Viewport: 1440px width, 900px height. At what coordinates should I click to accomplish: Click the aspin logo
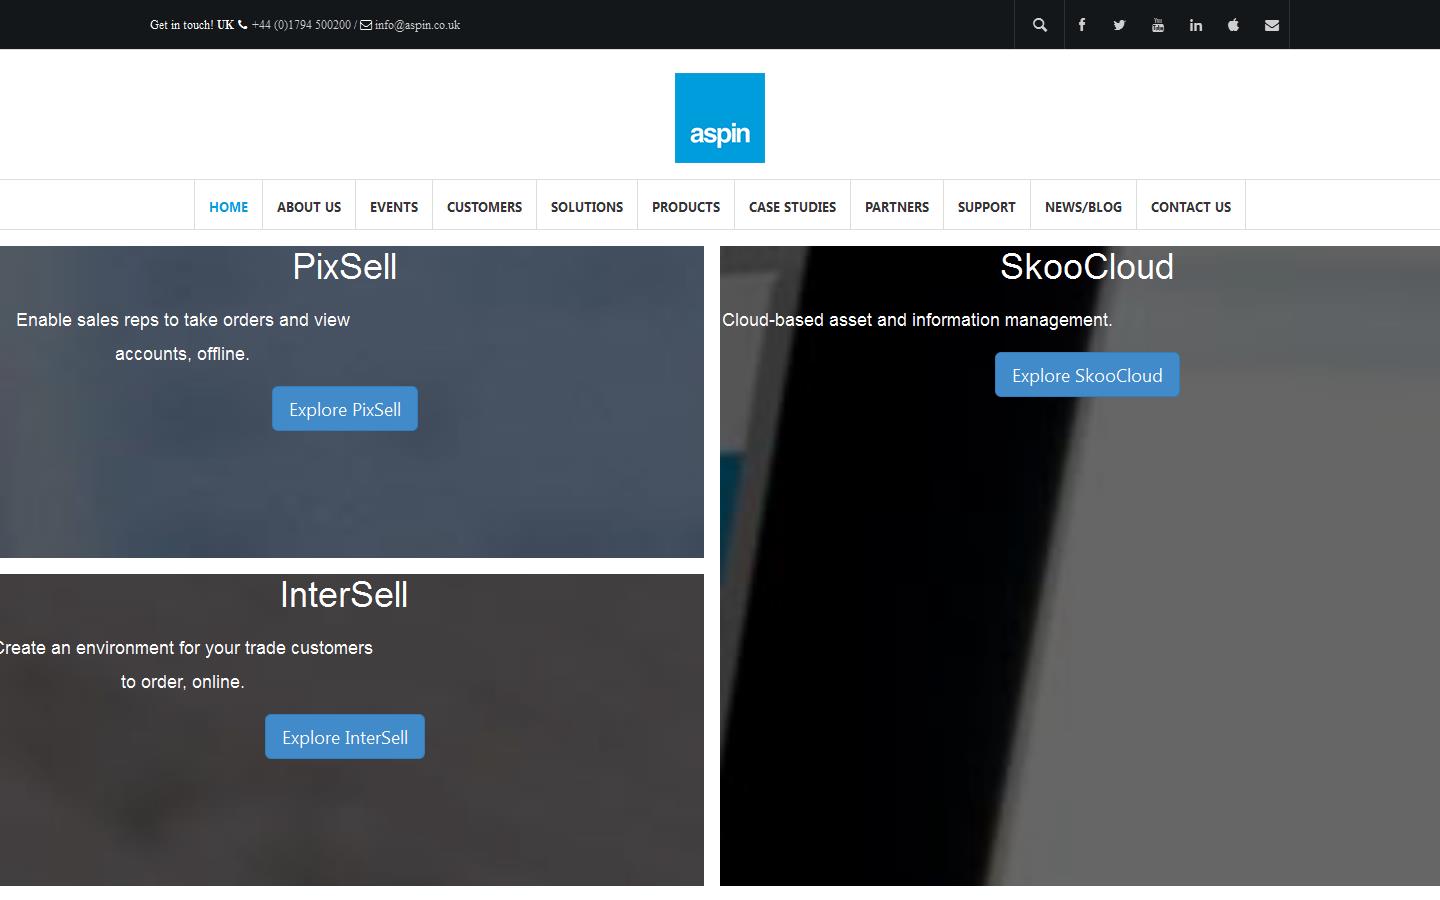coord(719,118)
